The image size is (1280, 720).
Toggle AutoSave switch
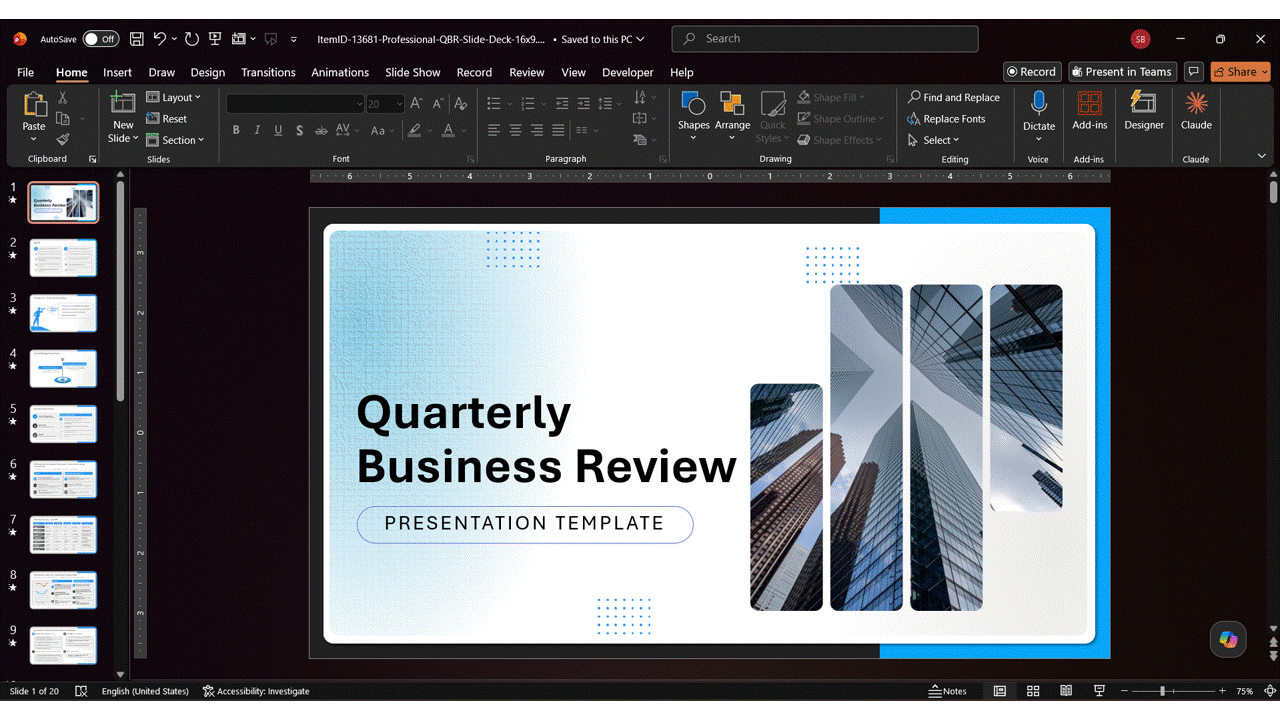coord(100,39)
